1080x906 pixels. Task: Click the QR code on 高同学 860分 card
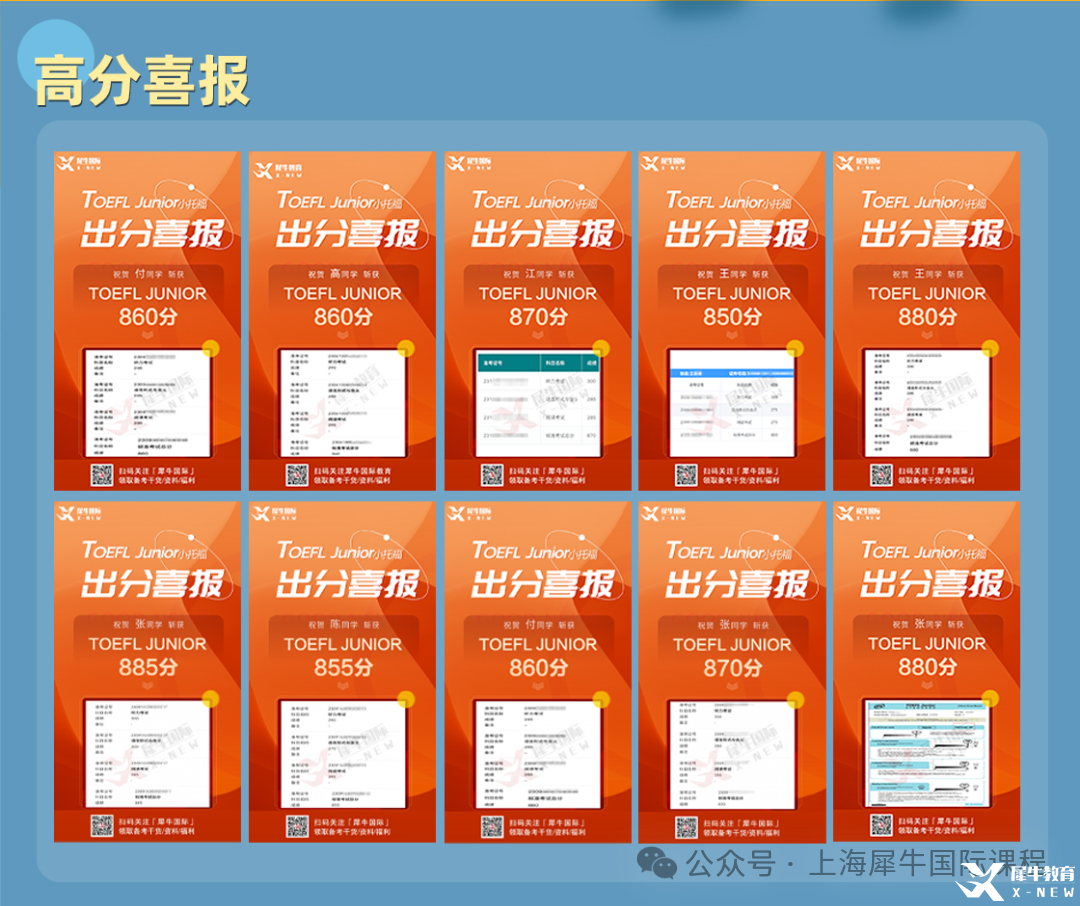[297, 475]
